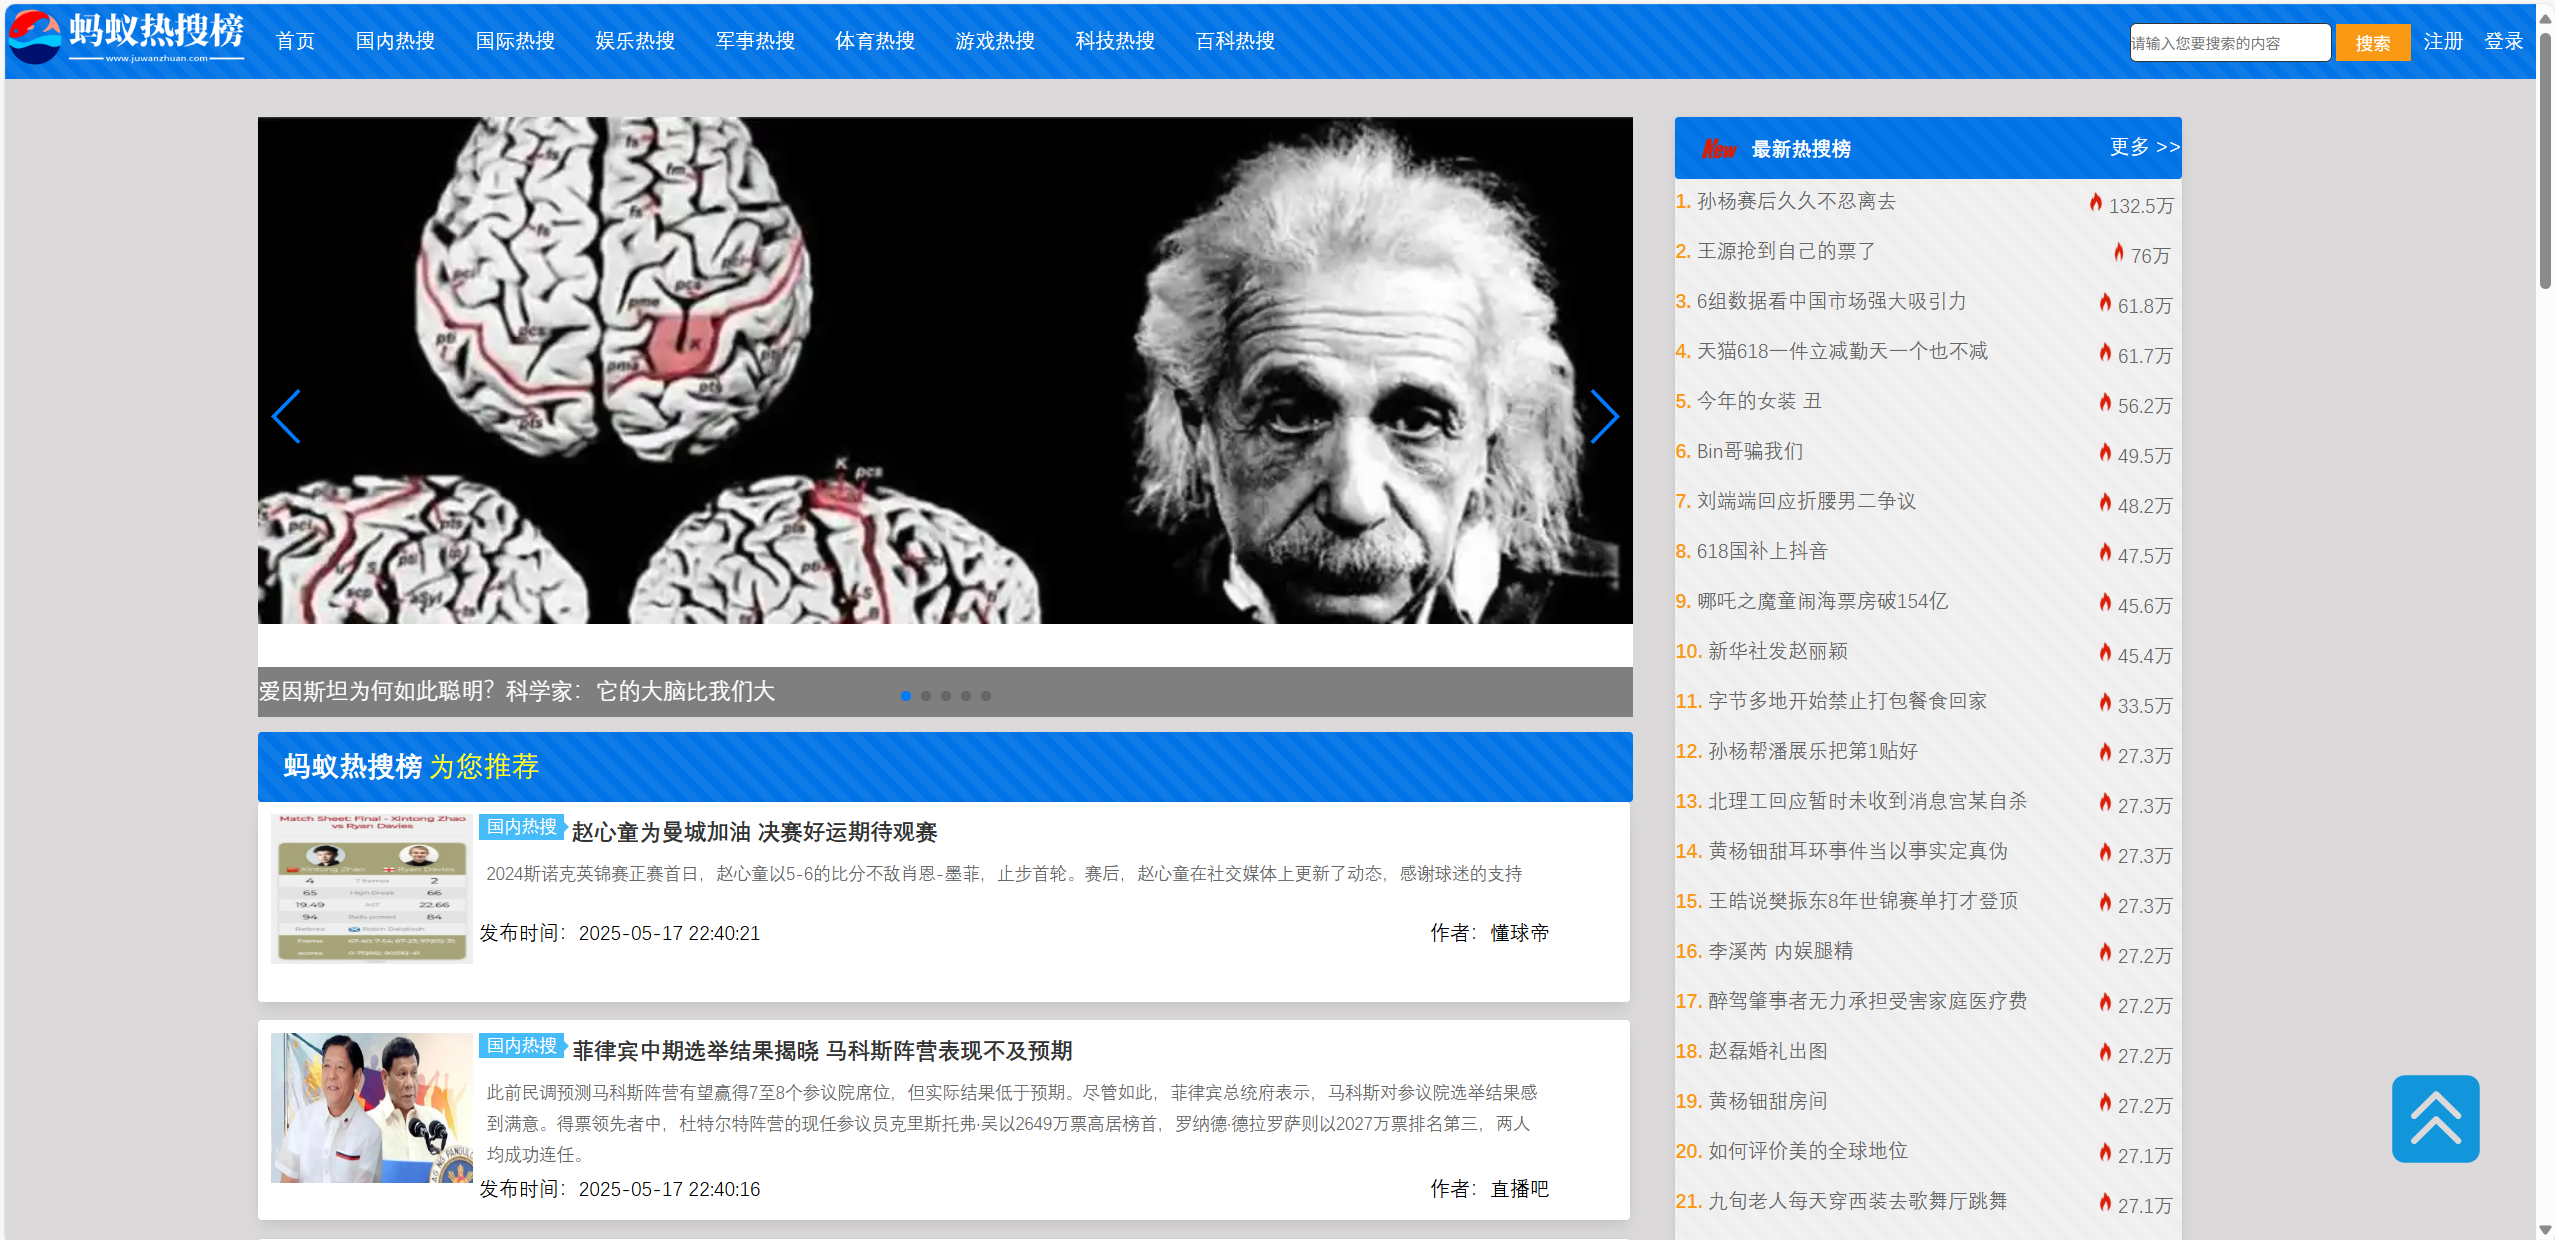Open hot topic 孙杨赛后久久不忍离去

[1795, 200]
